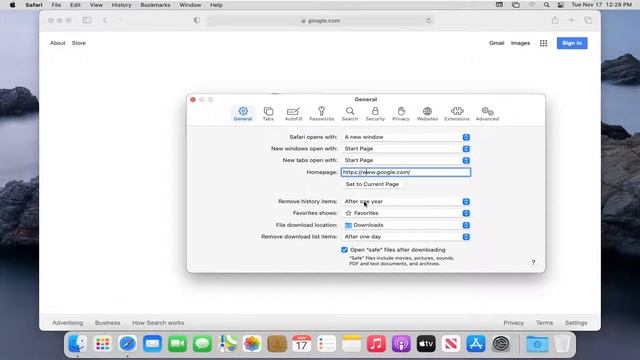Screen dimensions: 640x360
Task: Expand the 'New windows open with' dropdown
Action: (x=406, y=149)
